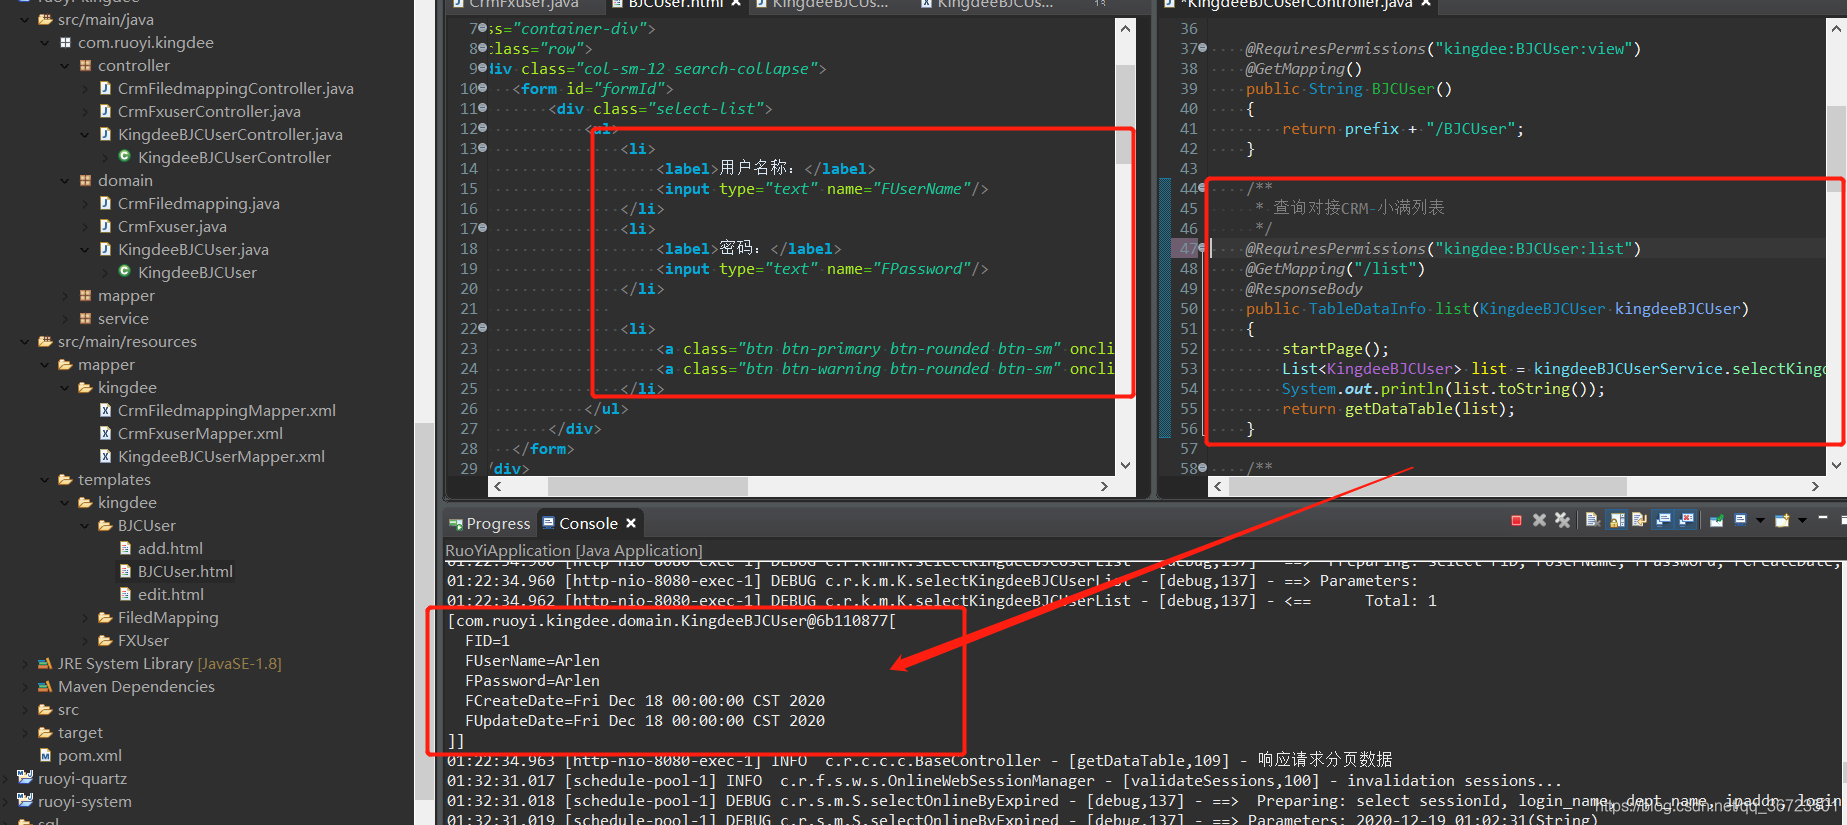This screenshot has height=825, width=1847.
Task: Expand the FXUser folder
Action: tap(85, 641)
